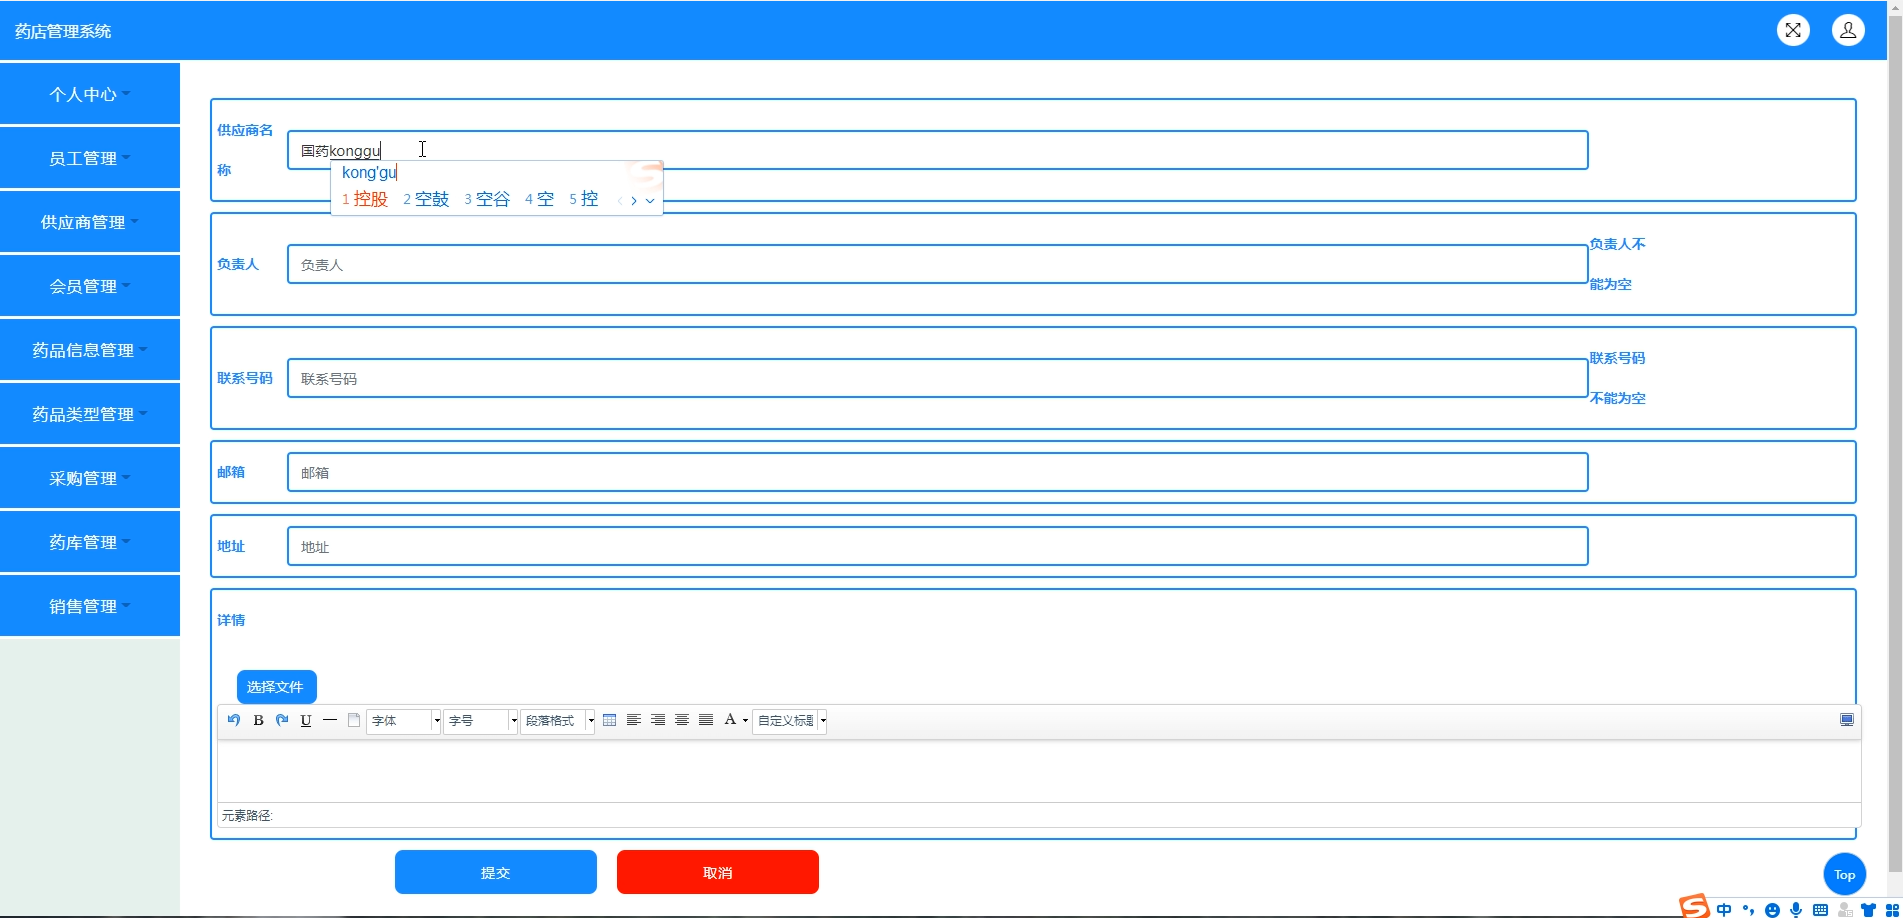The height and width of the screenshot is (918, 1903).
Task: Click inside the rich text editor body
Action: tap(1039, 770)
